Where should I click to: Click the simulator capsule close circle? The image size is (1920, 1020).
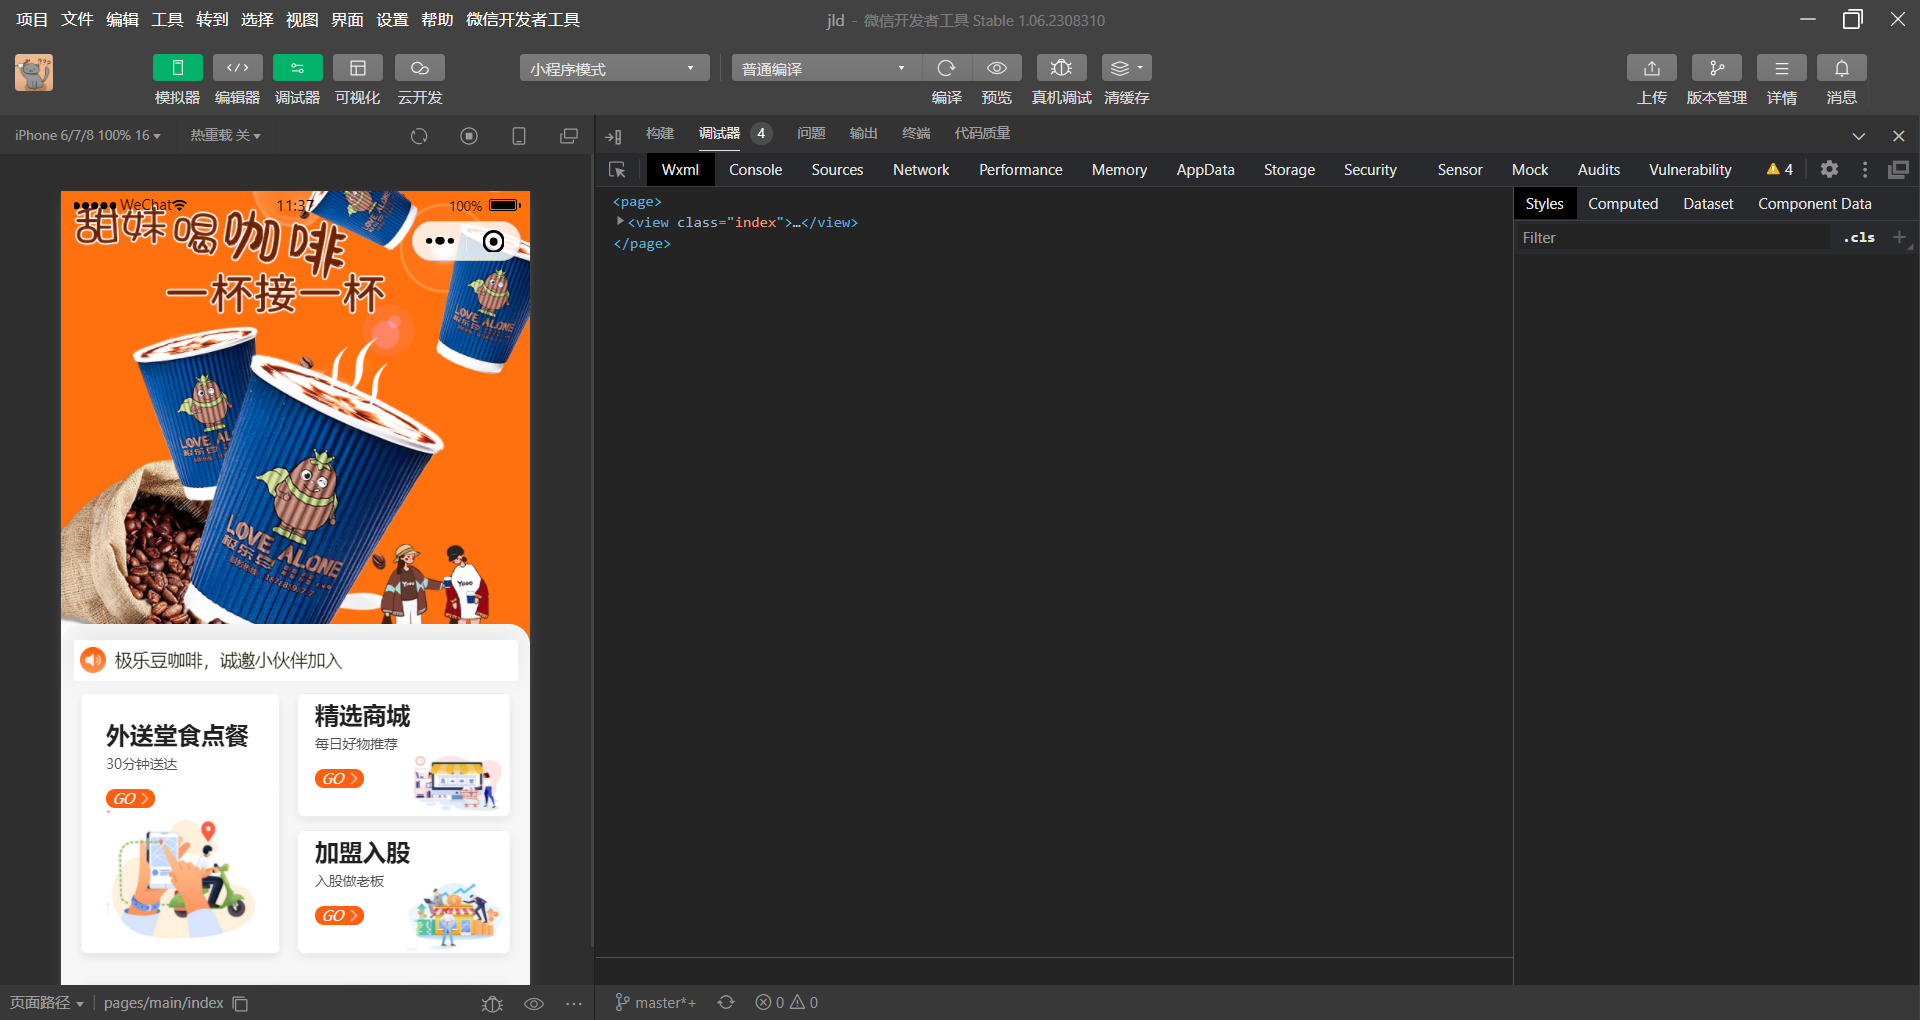[x=494, y=241]
